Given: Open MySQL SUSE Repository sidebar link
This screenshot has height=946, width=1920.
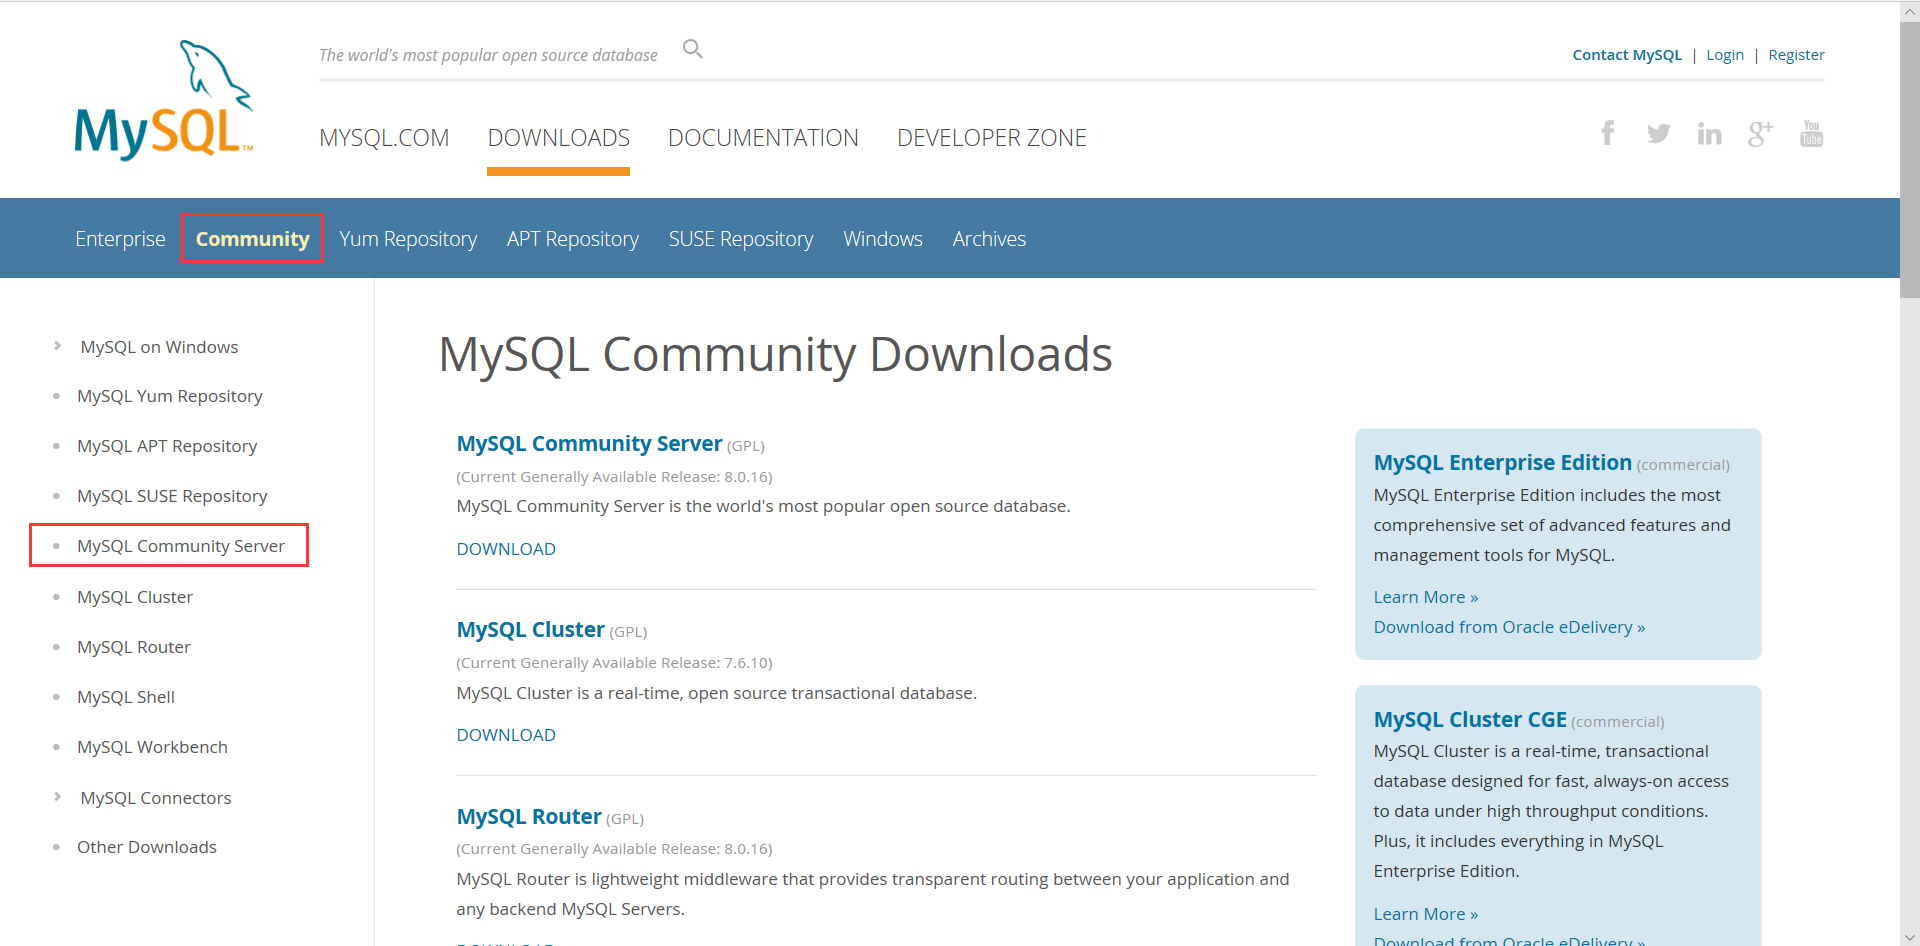Looking at the screenshot, I should click(172, 496).
